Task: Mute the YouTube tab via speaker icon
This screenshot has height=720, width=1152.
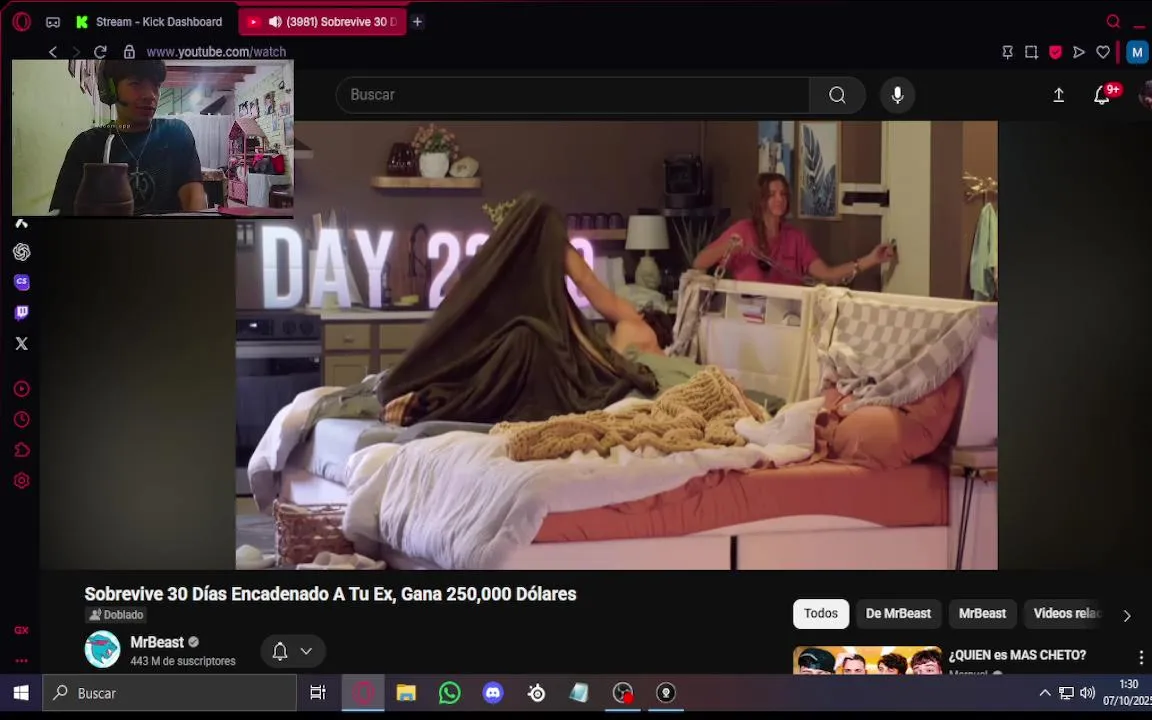Action: [x=276, y=22]
